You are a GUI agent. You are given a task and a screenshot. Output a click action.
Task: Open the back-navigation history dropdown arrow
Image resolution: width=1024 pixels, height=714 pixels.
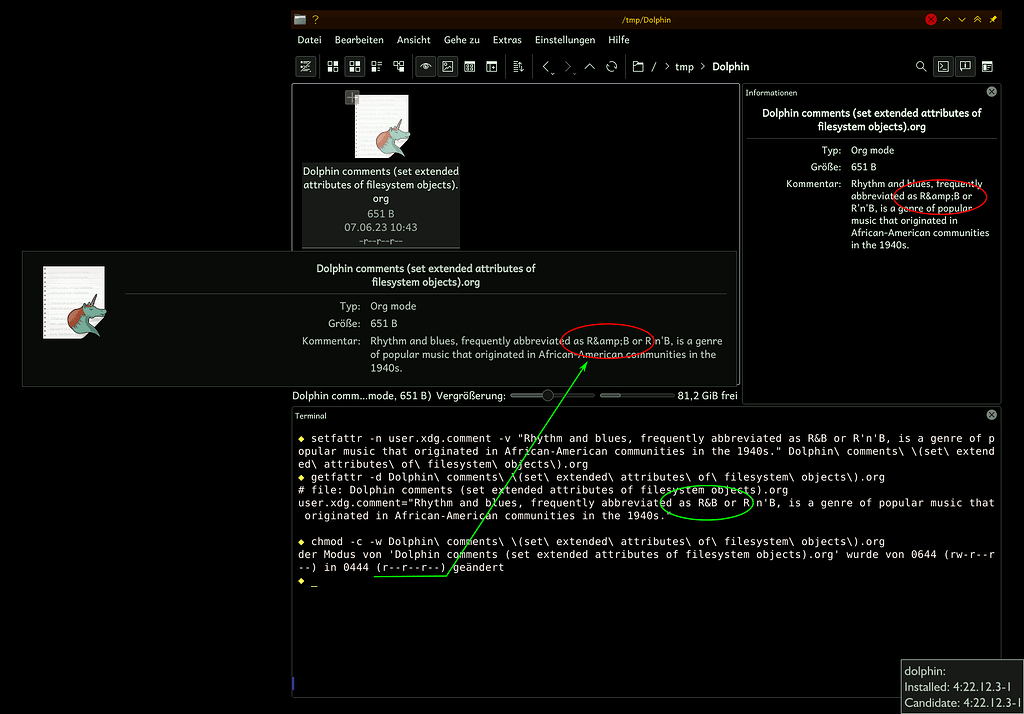coord(550,72)
